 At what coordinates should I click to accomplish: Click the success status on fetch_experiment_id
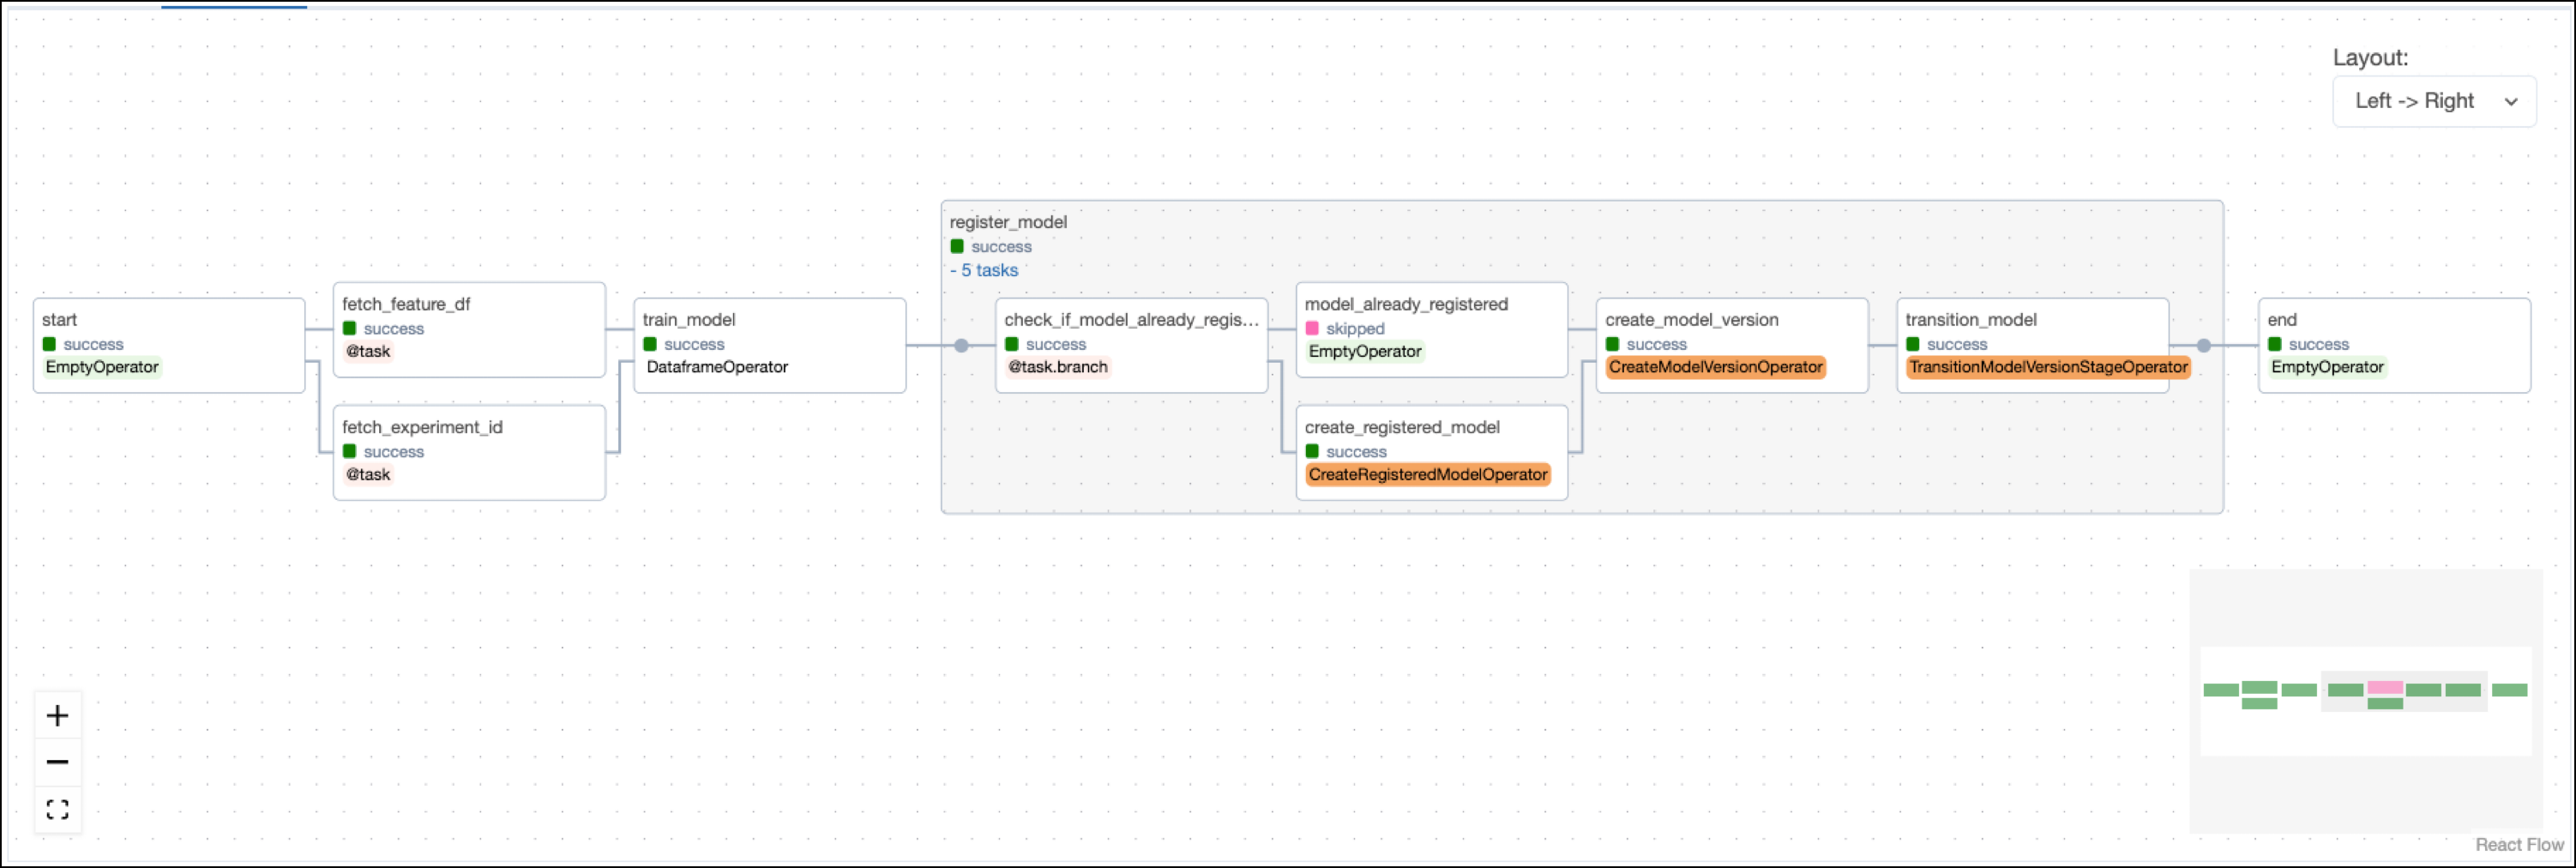(351, 451)
